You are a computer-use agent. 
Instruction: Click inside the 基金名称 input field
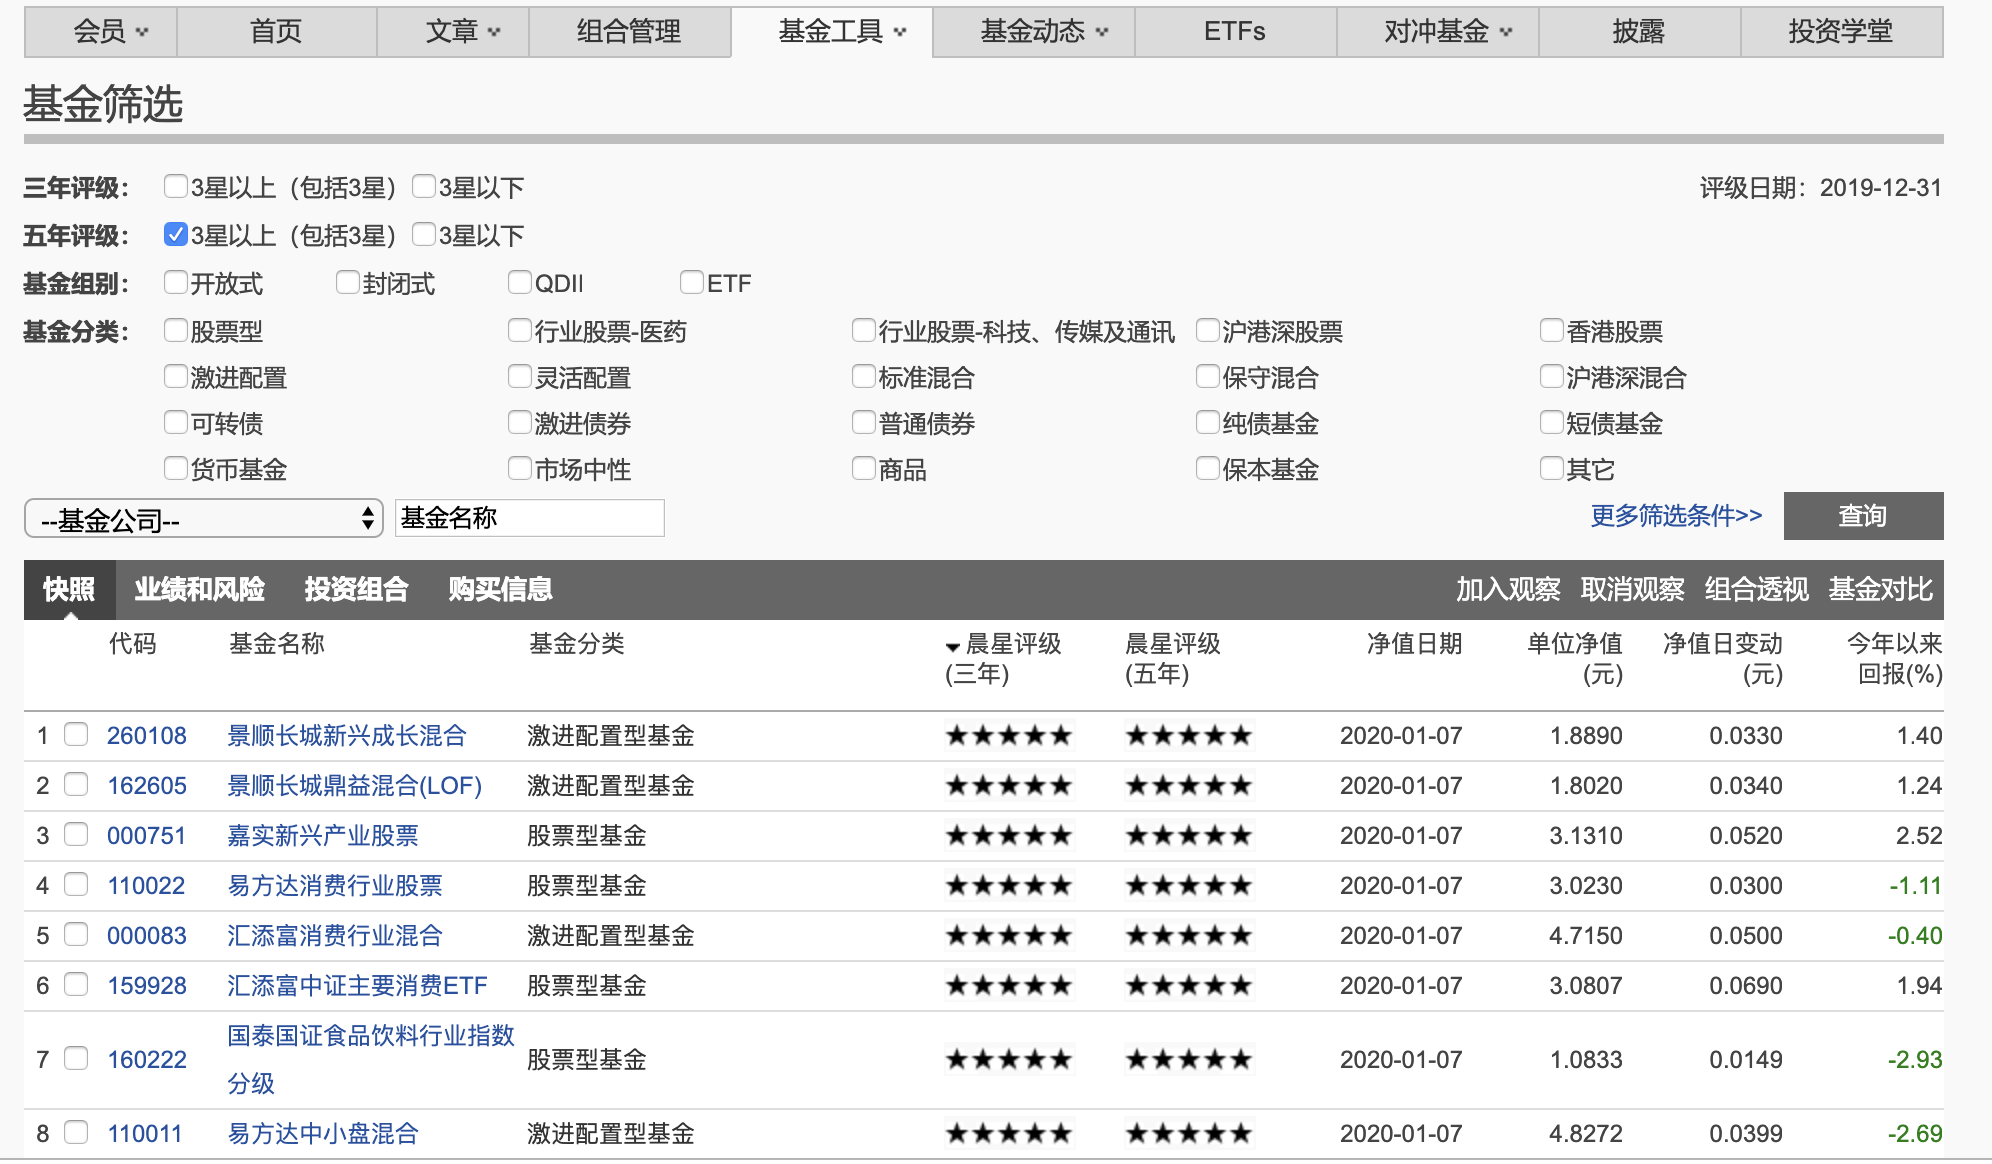[529, 517]
